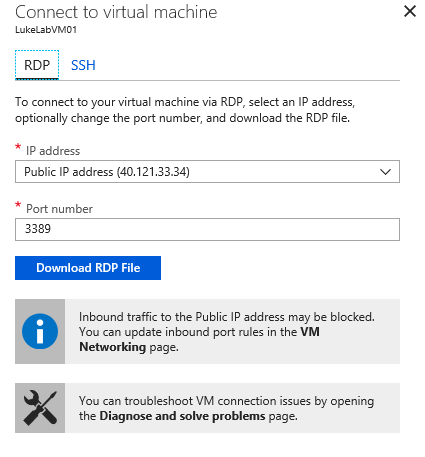Expand the IP address chevron arrow

pyautogui.click(x=385, y=172)
